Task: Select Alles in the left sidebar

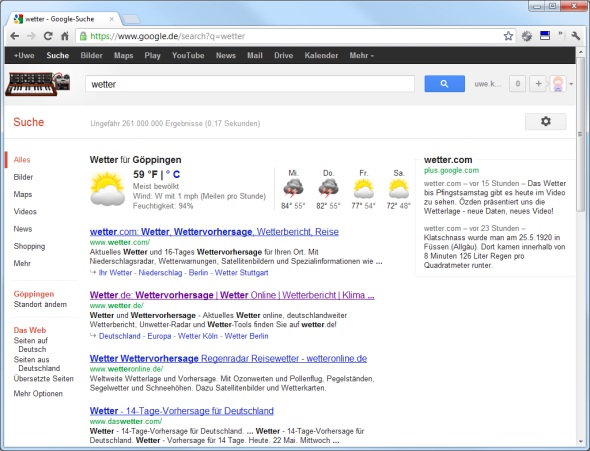Action: tap(22, 159)
